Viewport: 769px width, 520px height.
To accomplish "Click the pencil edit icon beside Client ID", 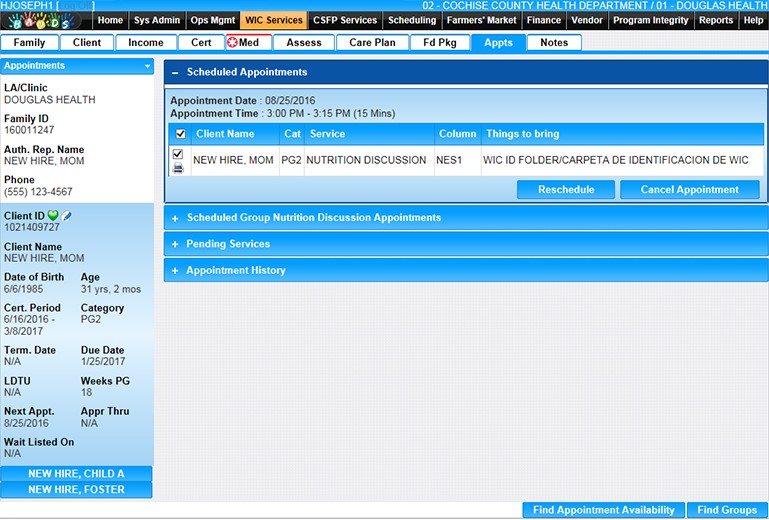I will pyautogui.click(x=67, y=216).
